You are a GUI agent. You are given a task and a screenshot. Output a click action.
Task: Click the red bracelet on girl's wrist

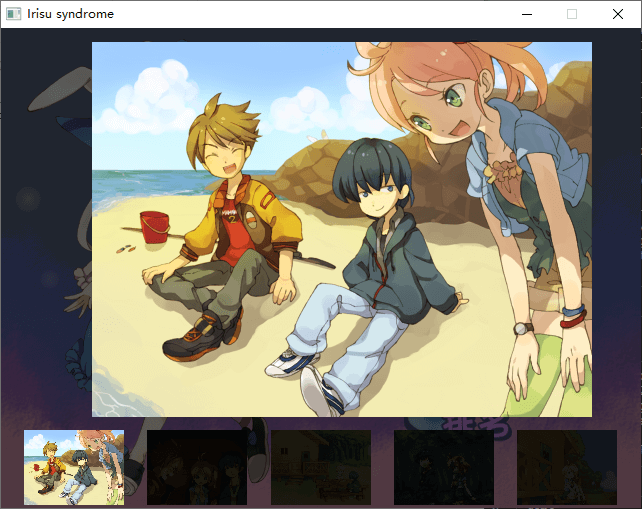click(571, 320)
